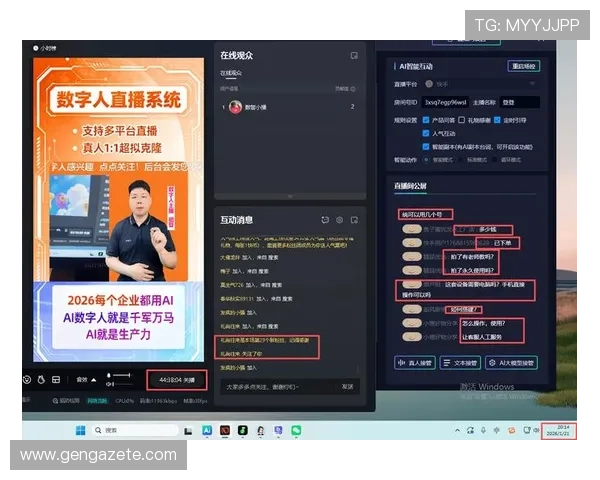Click the second icon under the live preview
The image size is (600, 480).
coord(41,379)
